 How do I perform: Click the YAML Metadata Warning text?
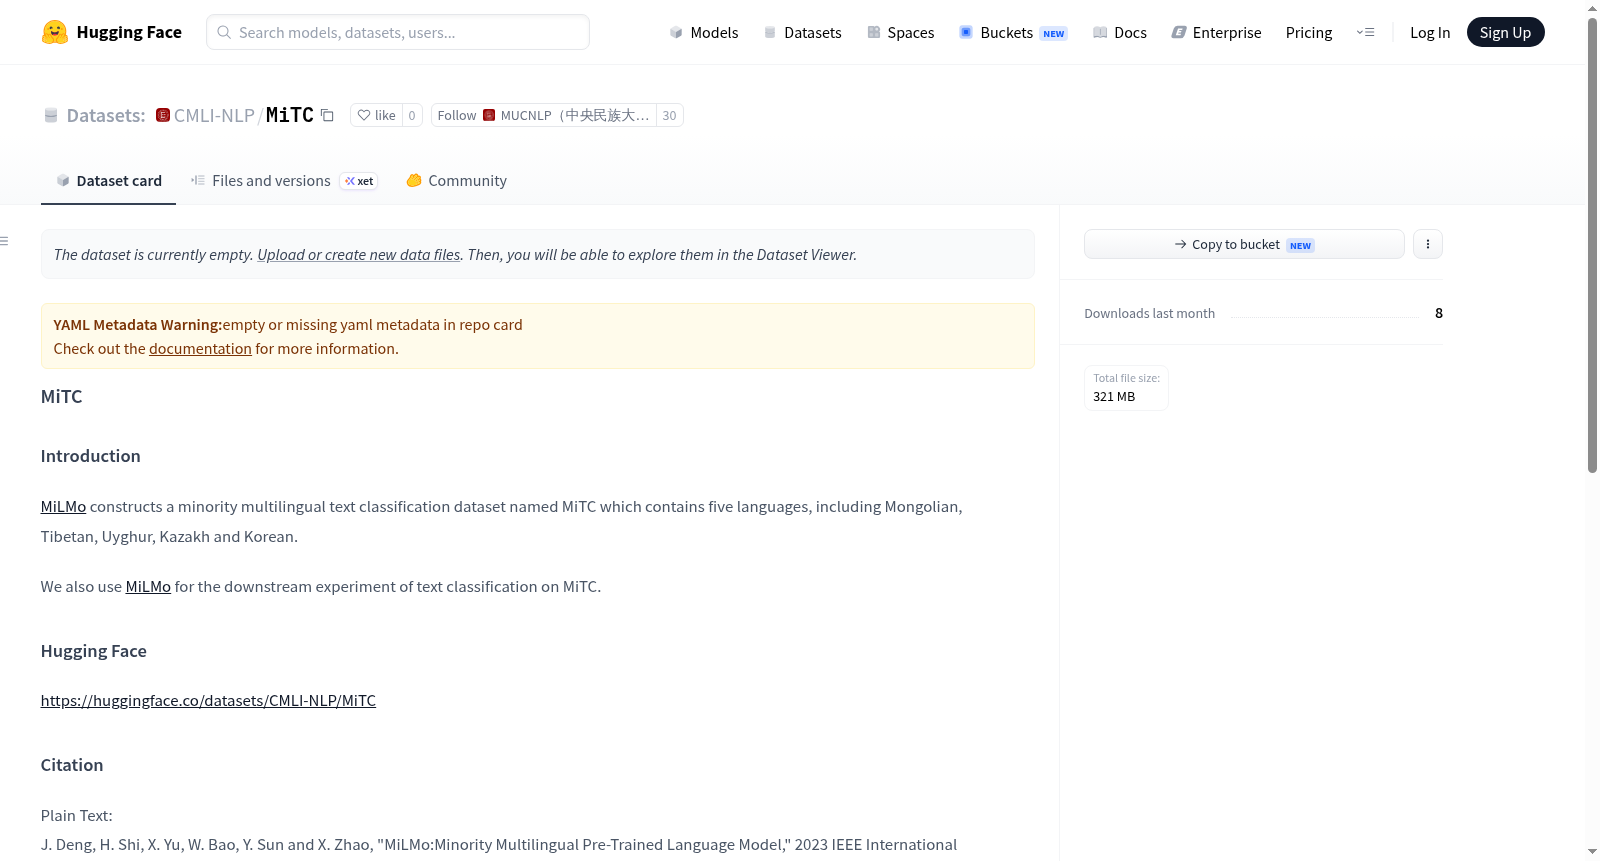(x=138, y=325)
